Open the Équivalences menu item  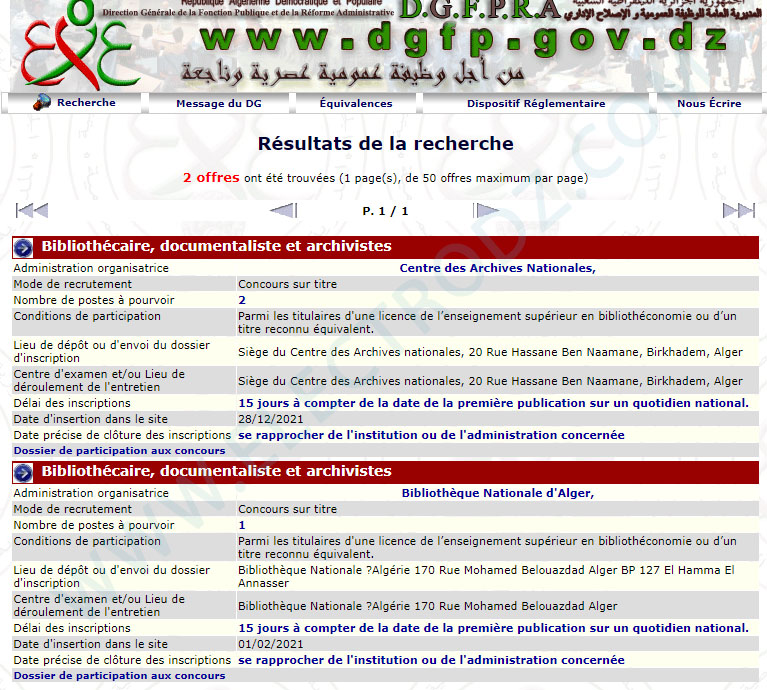[356, 104]
